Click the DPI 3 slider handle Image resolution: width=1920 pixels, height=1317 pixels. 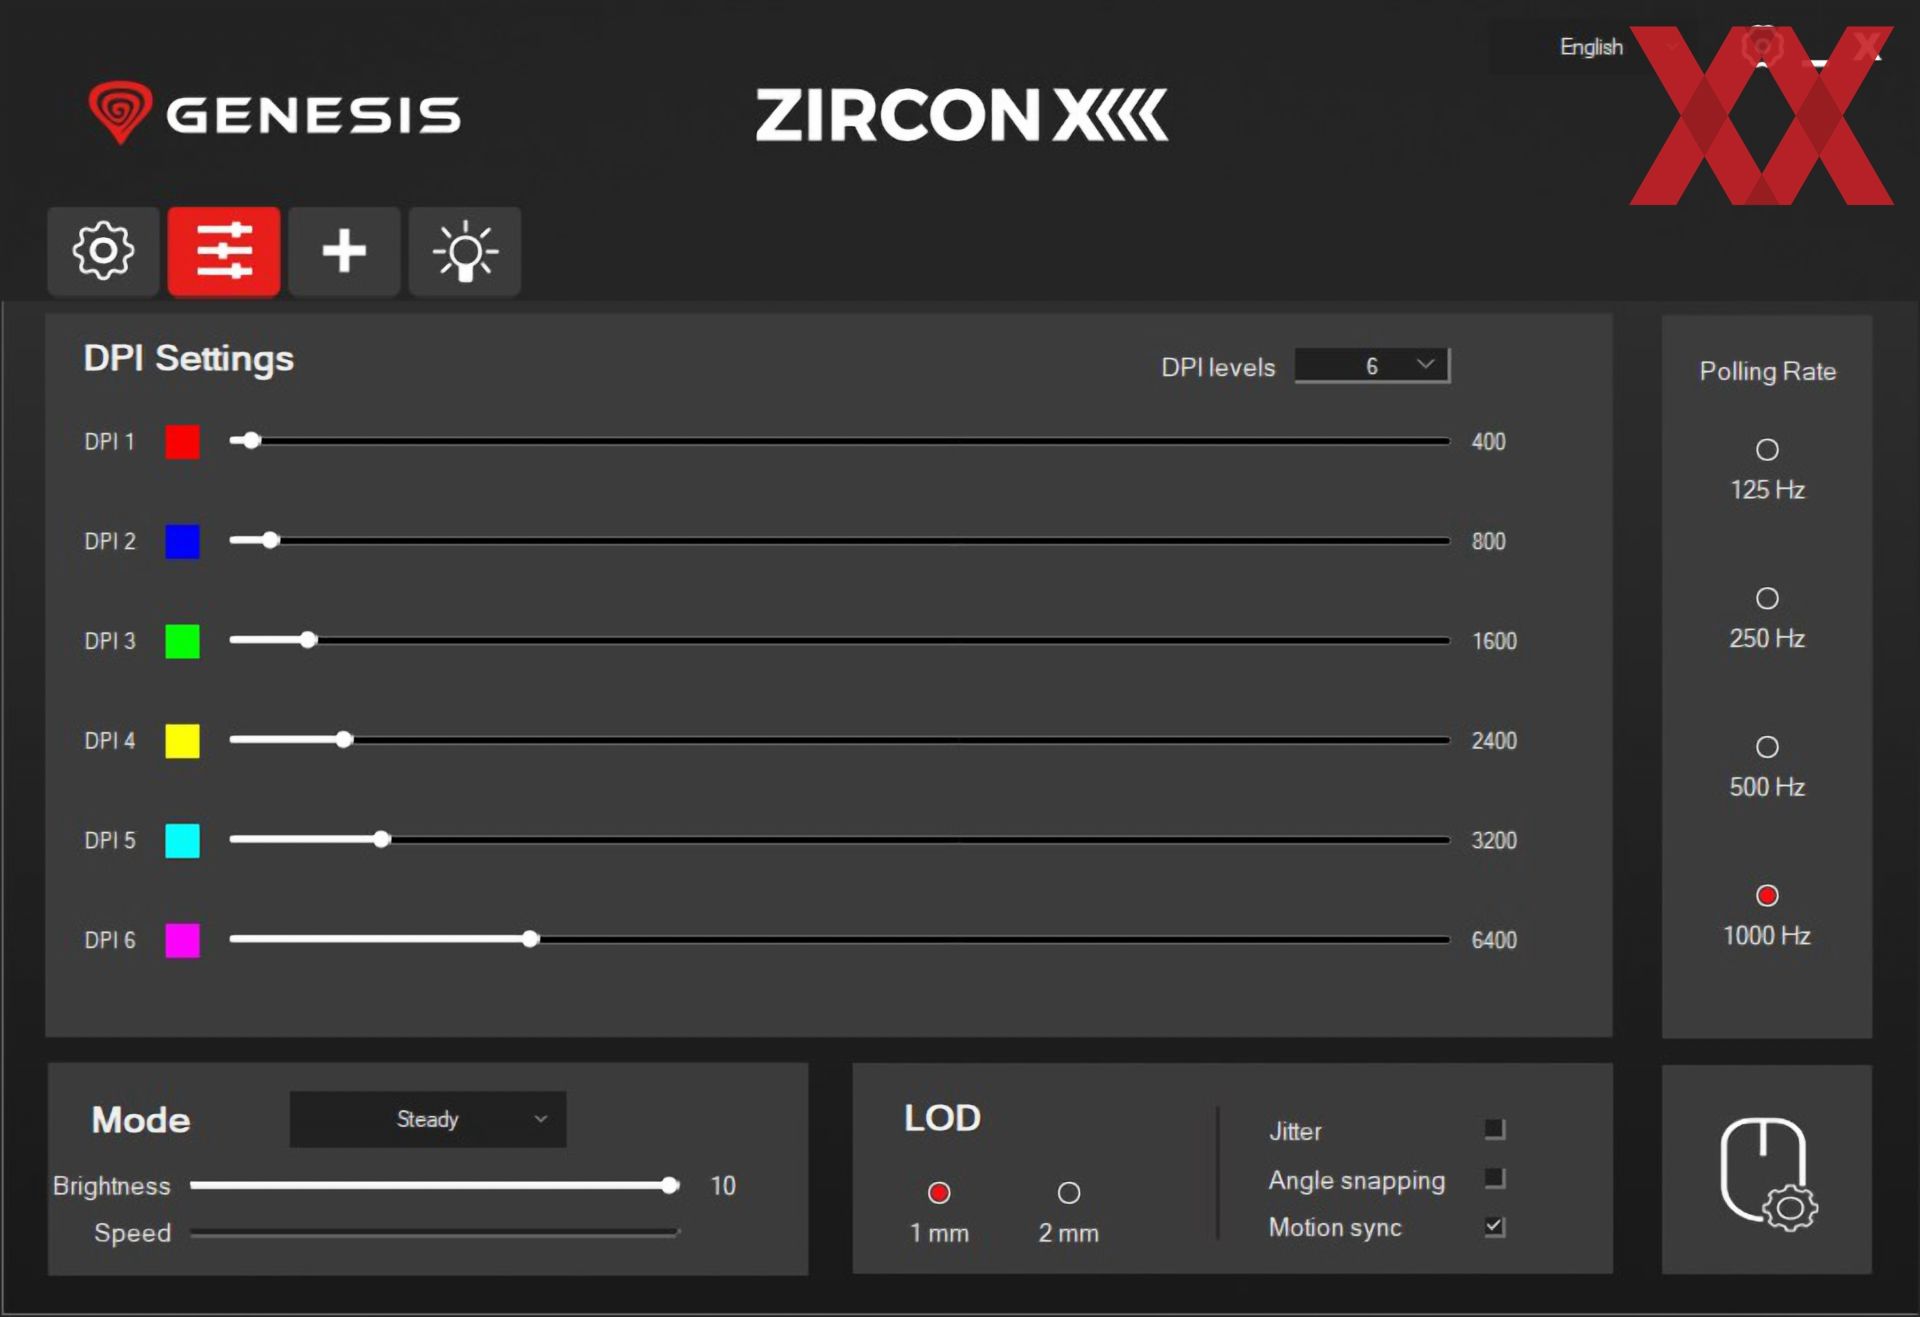pos(308,639)
